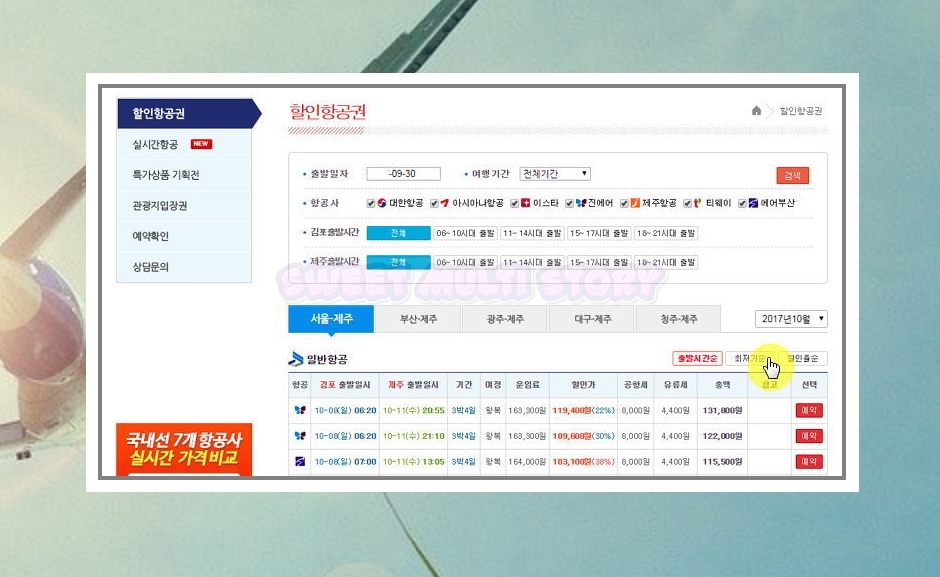Click the T'way (티웨이) logo icon
Screen dimensions: 940x577
(x=697, y=203)
